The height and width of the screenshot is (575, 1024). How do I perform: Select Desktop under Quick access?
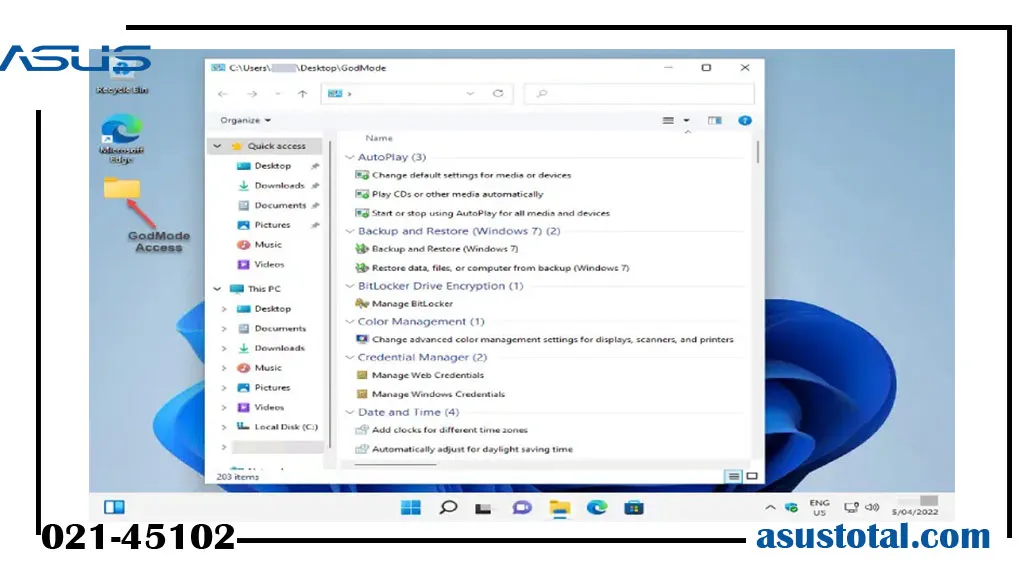pyautogui.click(x=272, y=166)
